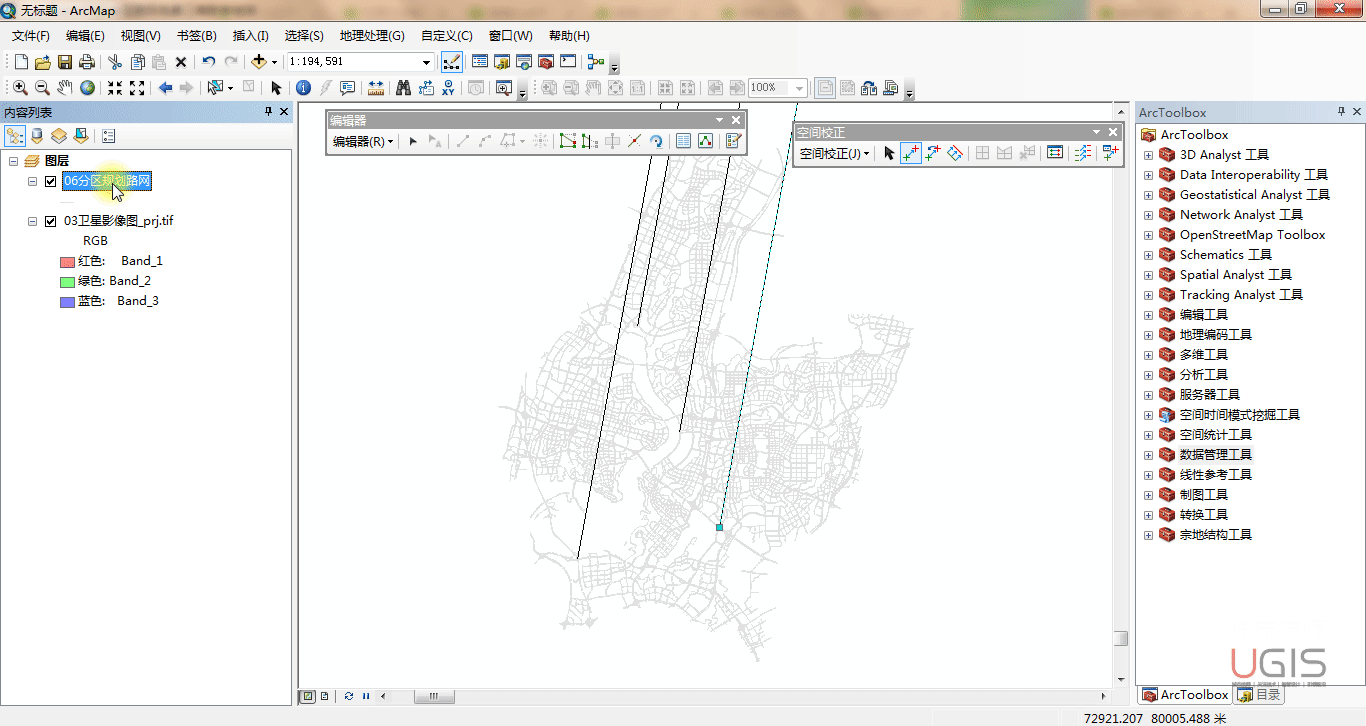Select the 06分区规划路网 layer name
The width and height of the screenshot is (1366, 726).
[107, 181]
